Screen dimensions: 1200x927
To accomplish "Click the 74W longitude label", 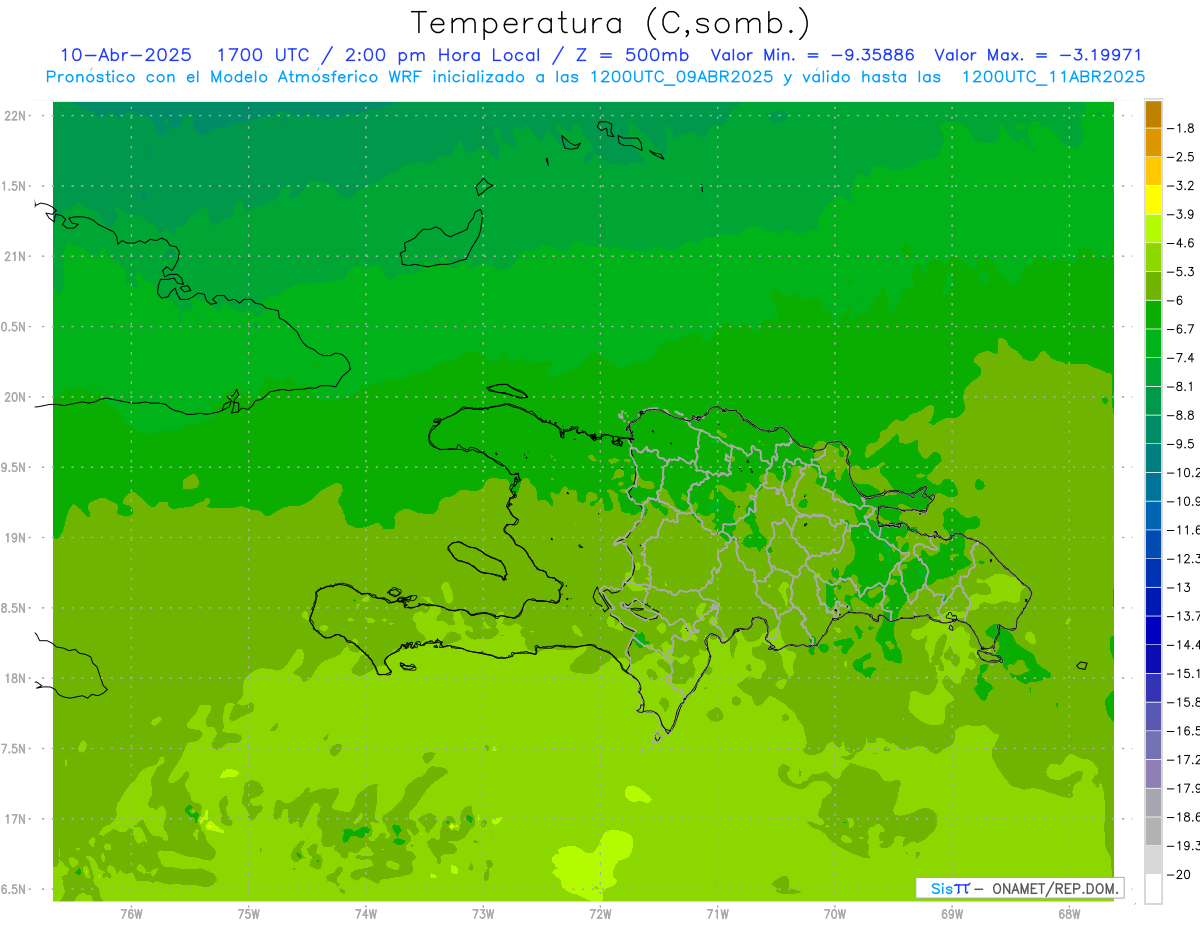I will [366, 913].
